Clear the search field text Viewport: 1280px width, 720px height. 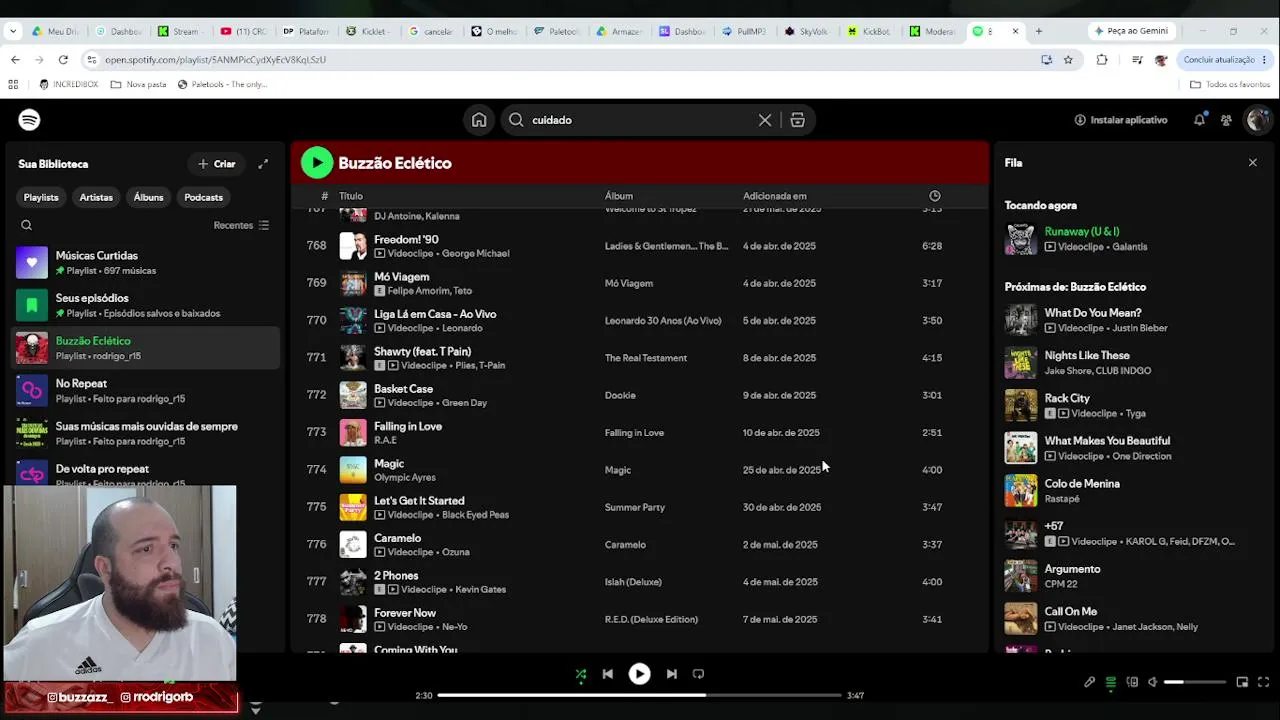click(x=765, y=120)
